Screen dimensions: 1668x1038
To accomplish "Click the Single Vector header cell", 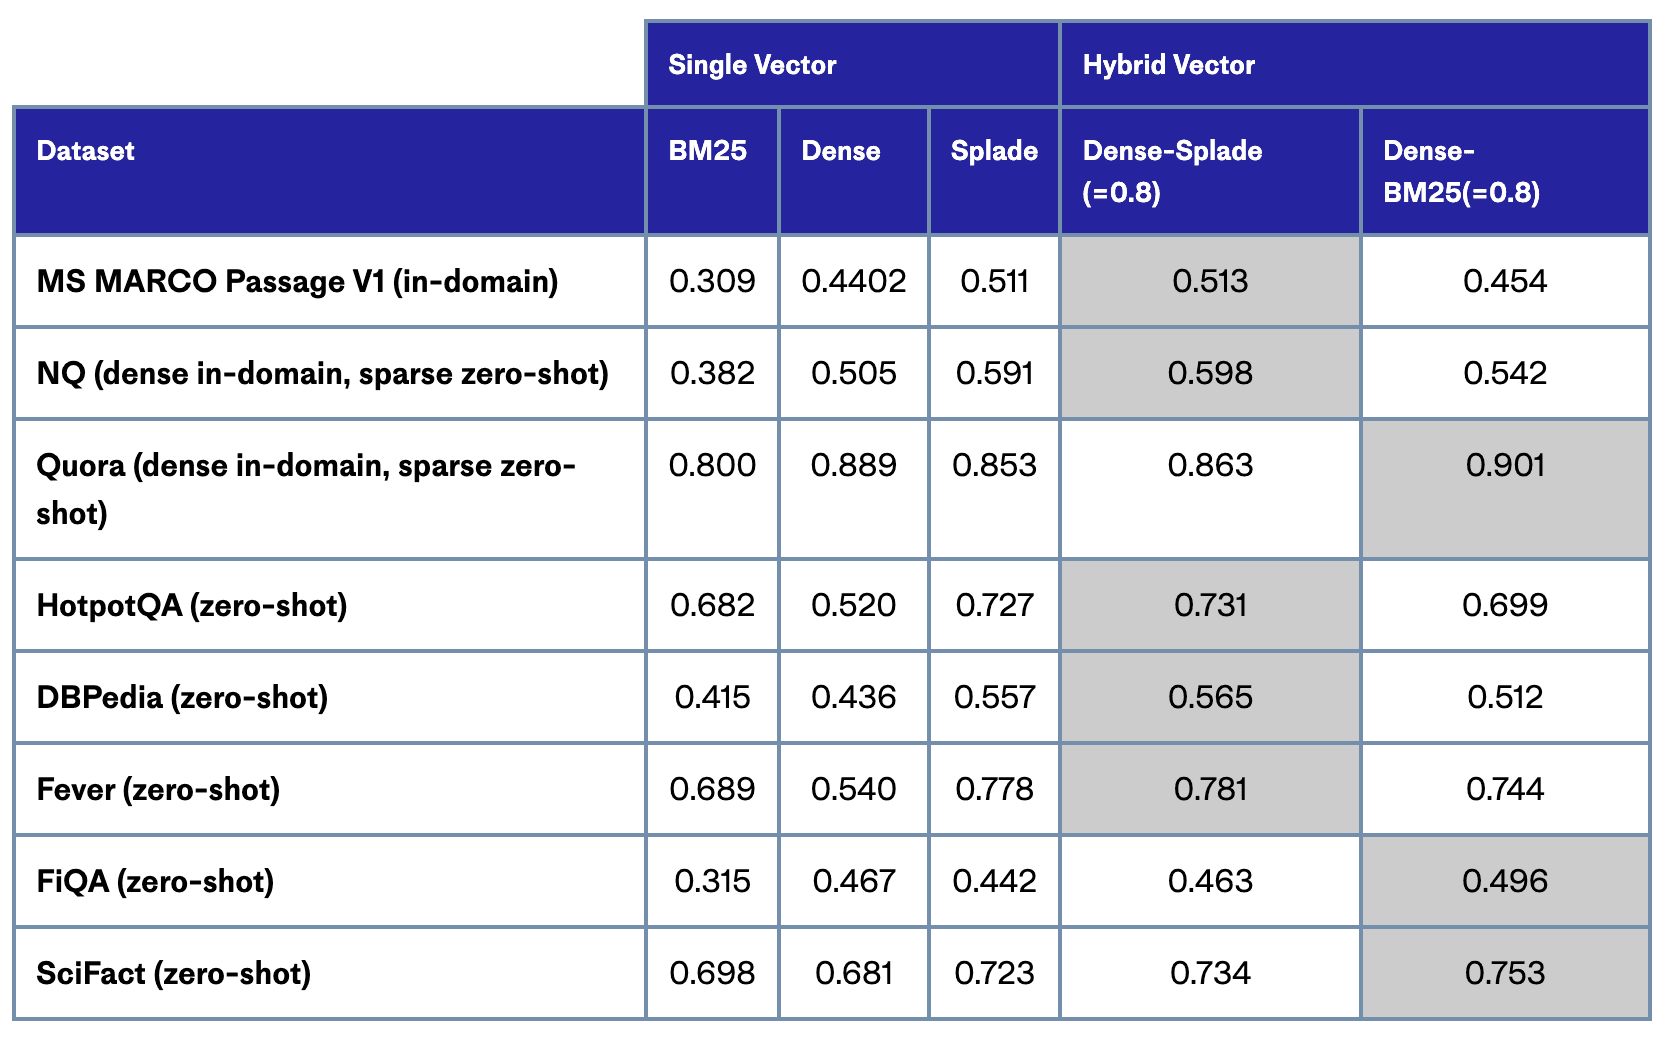I will click(752, 65).
